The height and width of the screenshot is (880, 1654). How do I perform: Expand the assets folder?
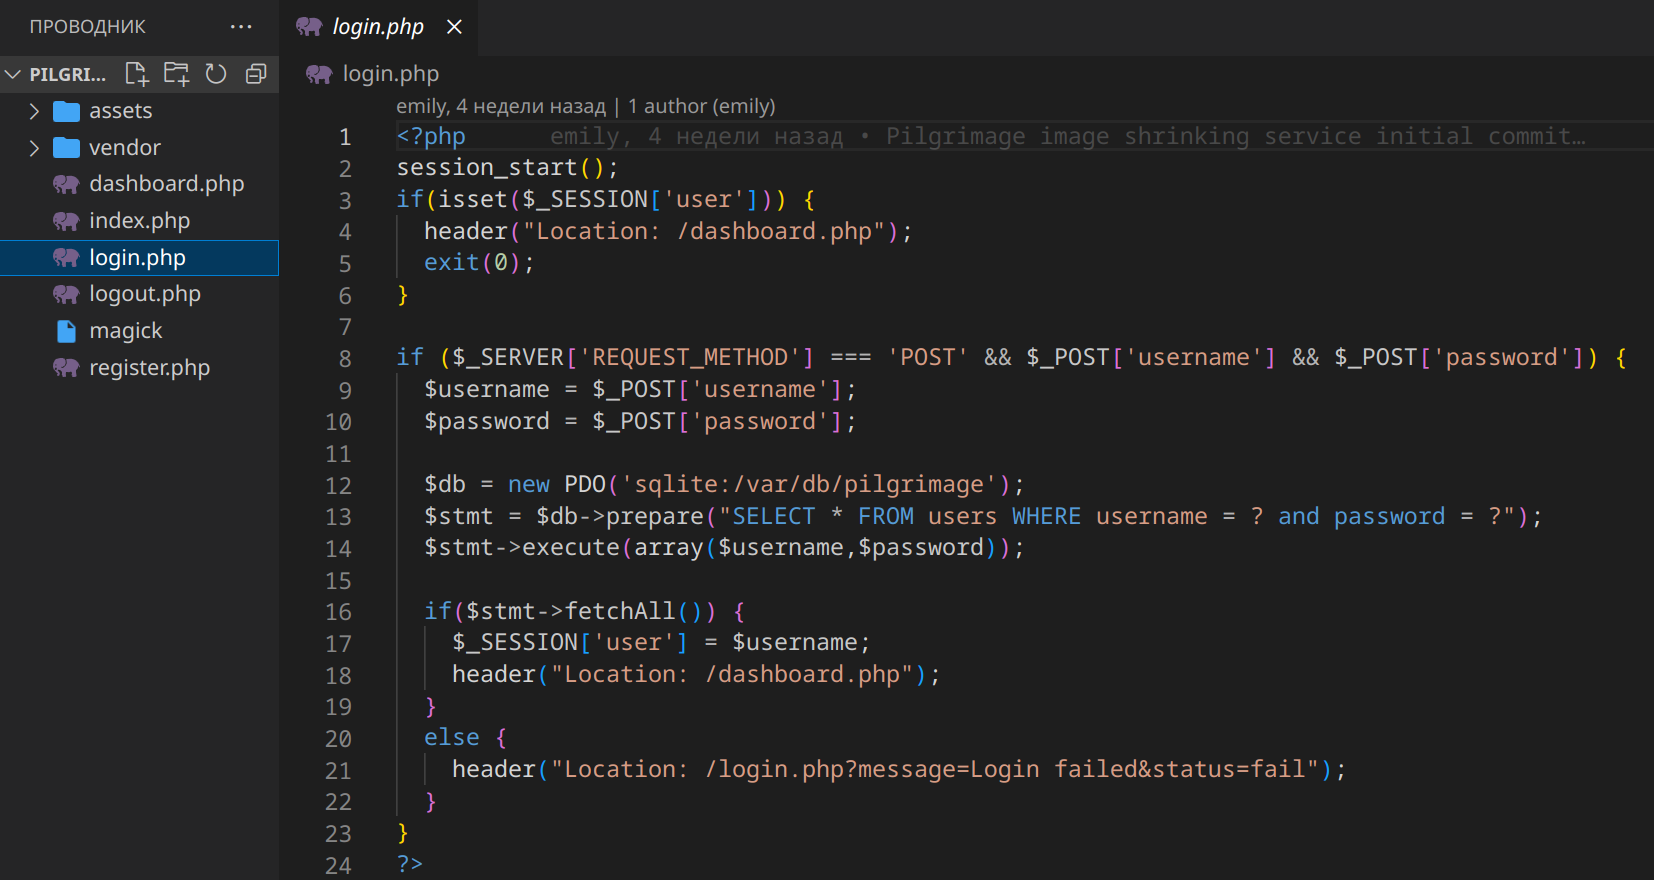pyautogui.click(x=34, y=111)
